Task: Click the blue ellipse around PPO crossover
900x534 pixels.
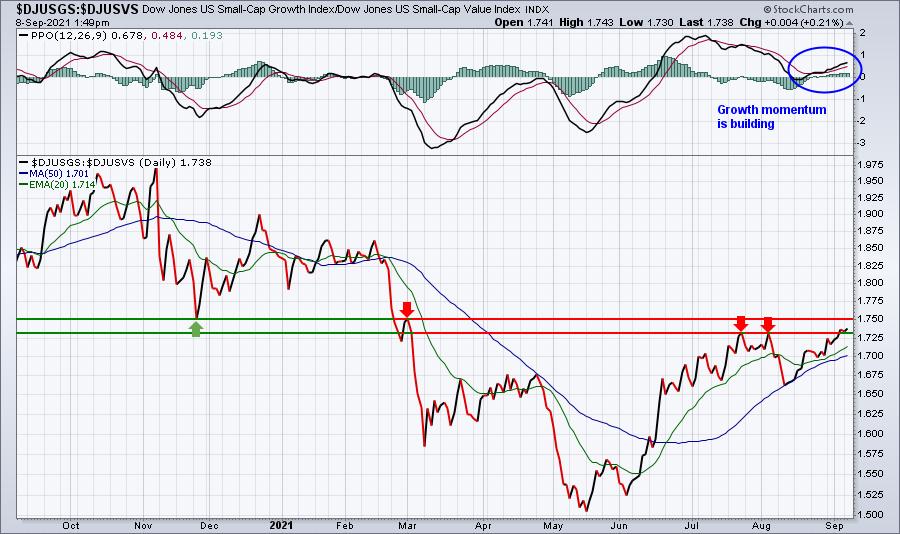Action: point(825,69)
